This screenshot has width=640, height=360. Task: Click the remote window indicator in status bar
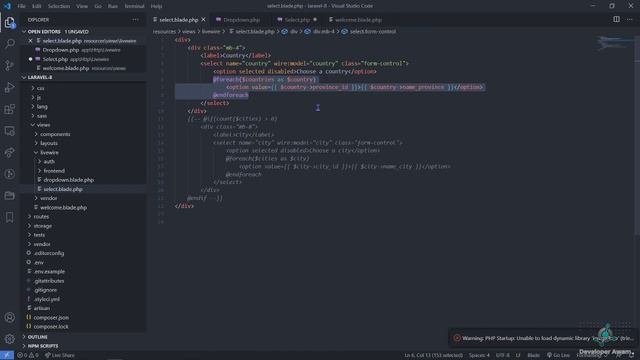(7, 355)
